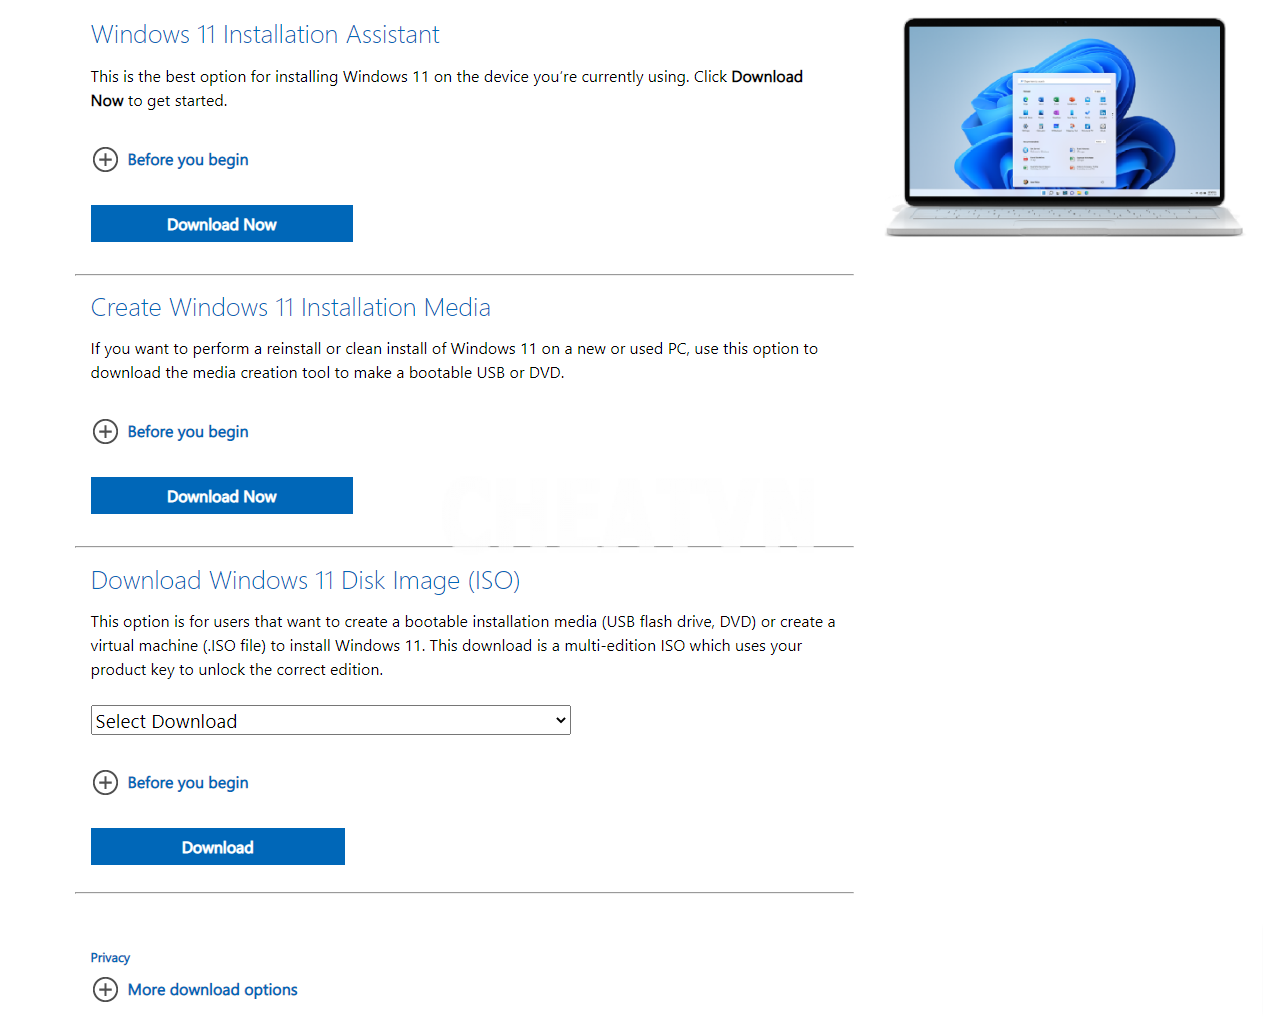The width and height of the screenshot is (1263, 1033).
Task: Expand Before you begin for Installation Assistant
Action: 187,159
